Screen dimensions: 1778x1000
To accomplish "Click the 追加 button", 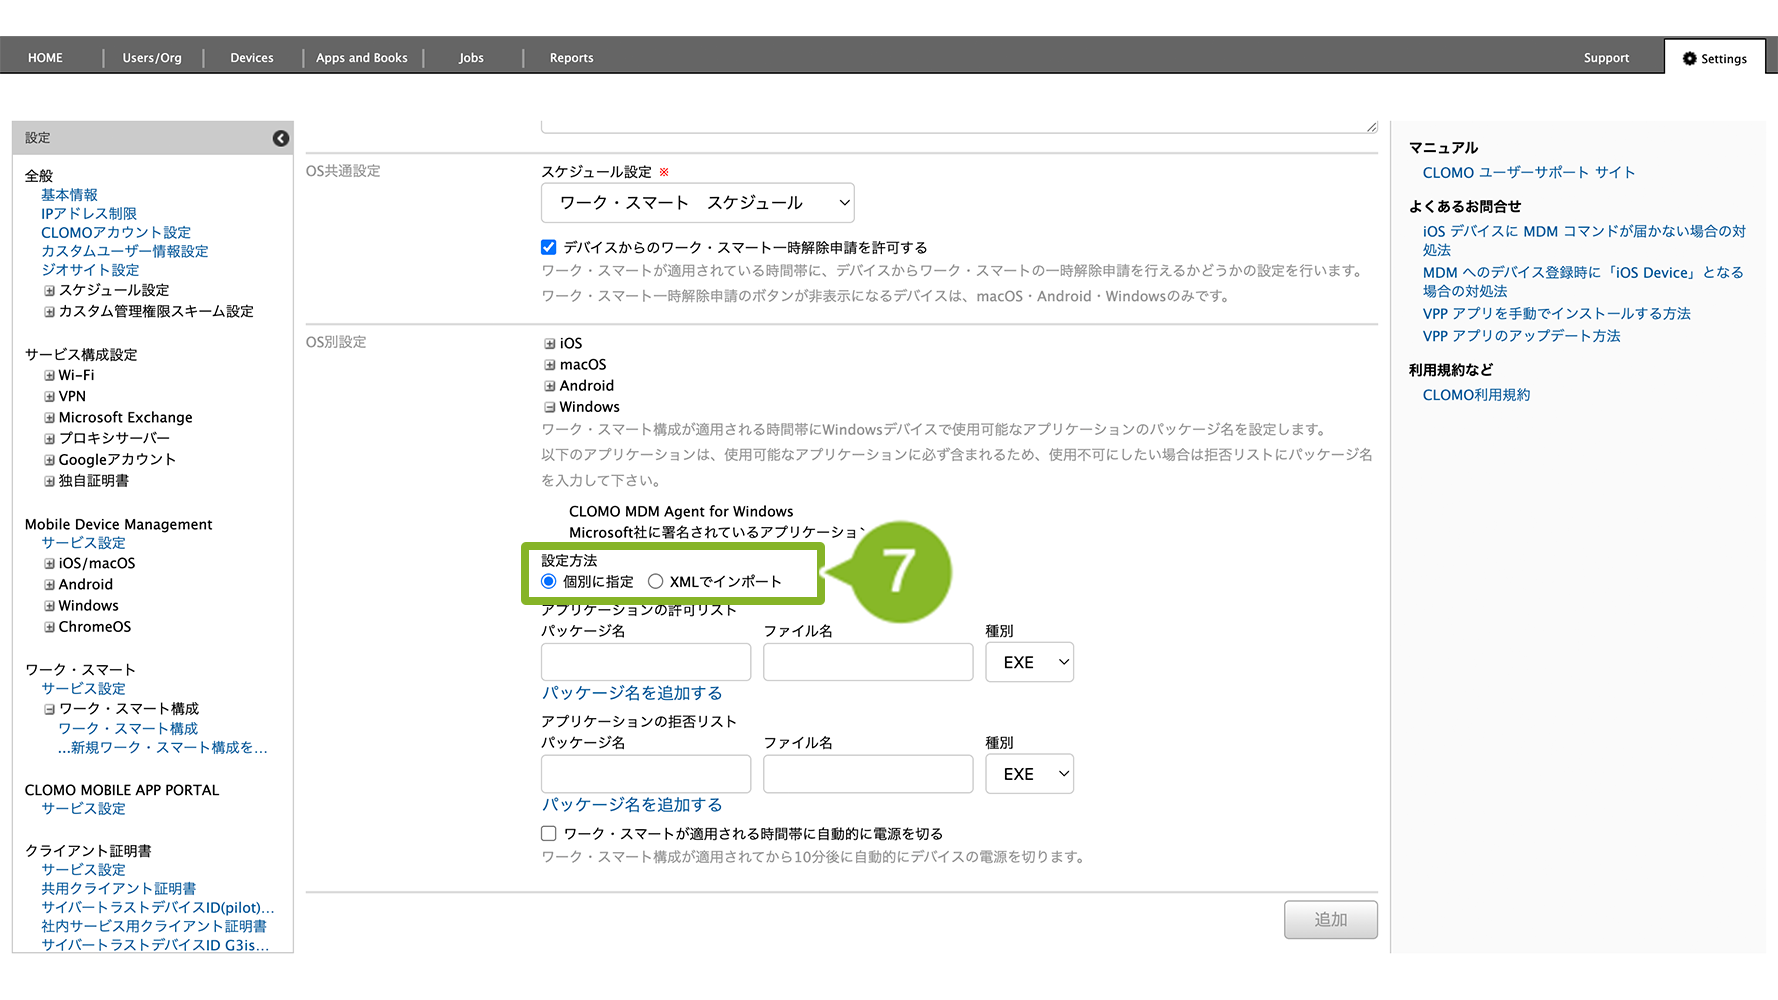I will coord(1330,920).
